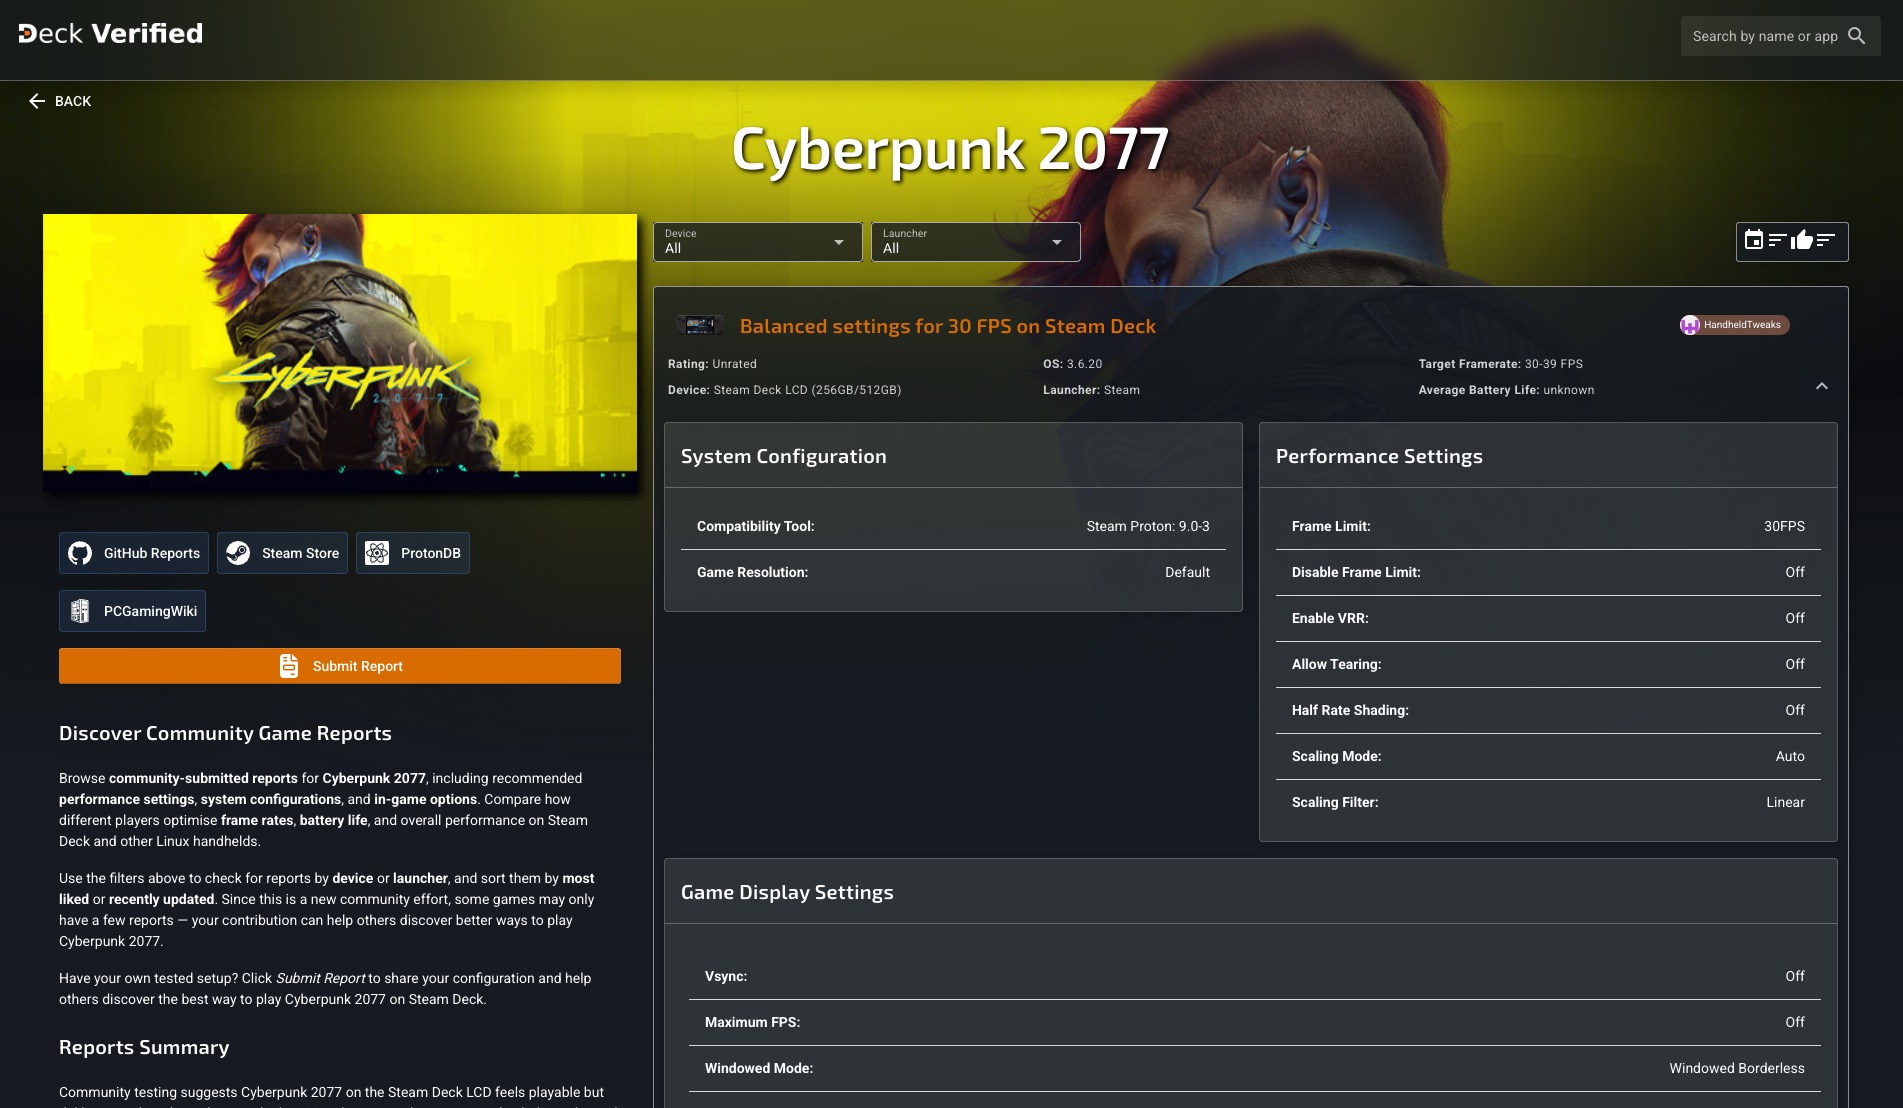Select the Game Resolution Default value
1903x1108 pixels.
pos(1187,572)
